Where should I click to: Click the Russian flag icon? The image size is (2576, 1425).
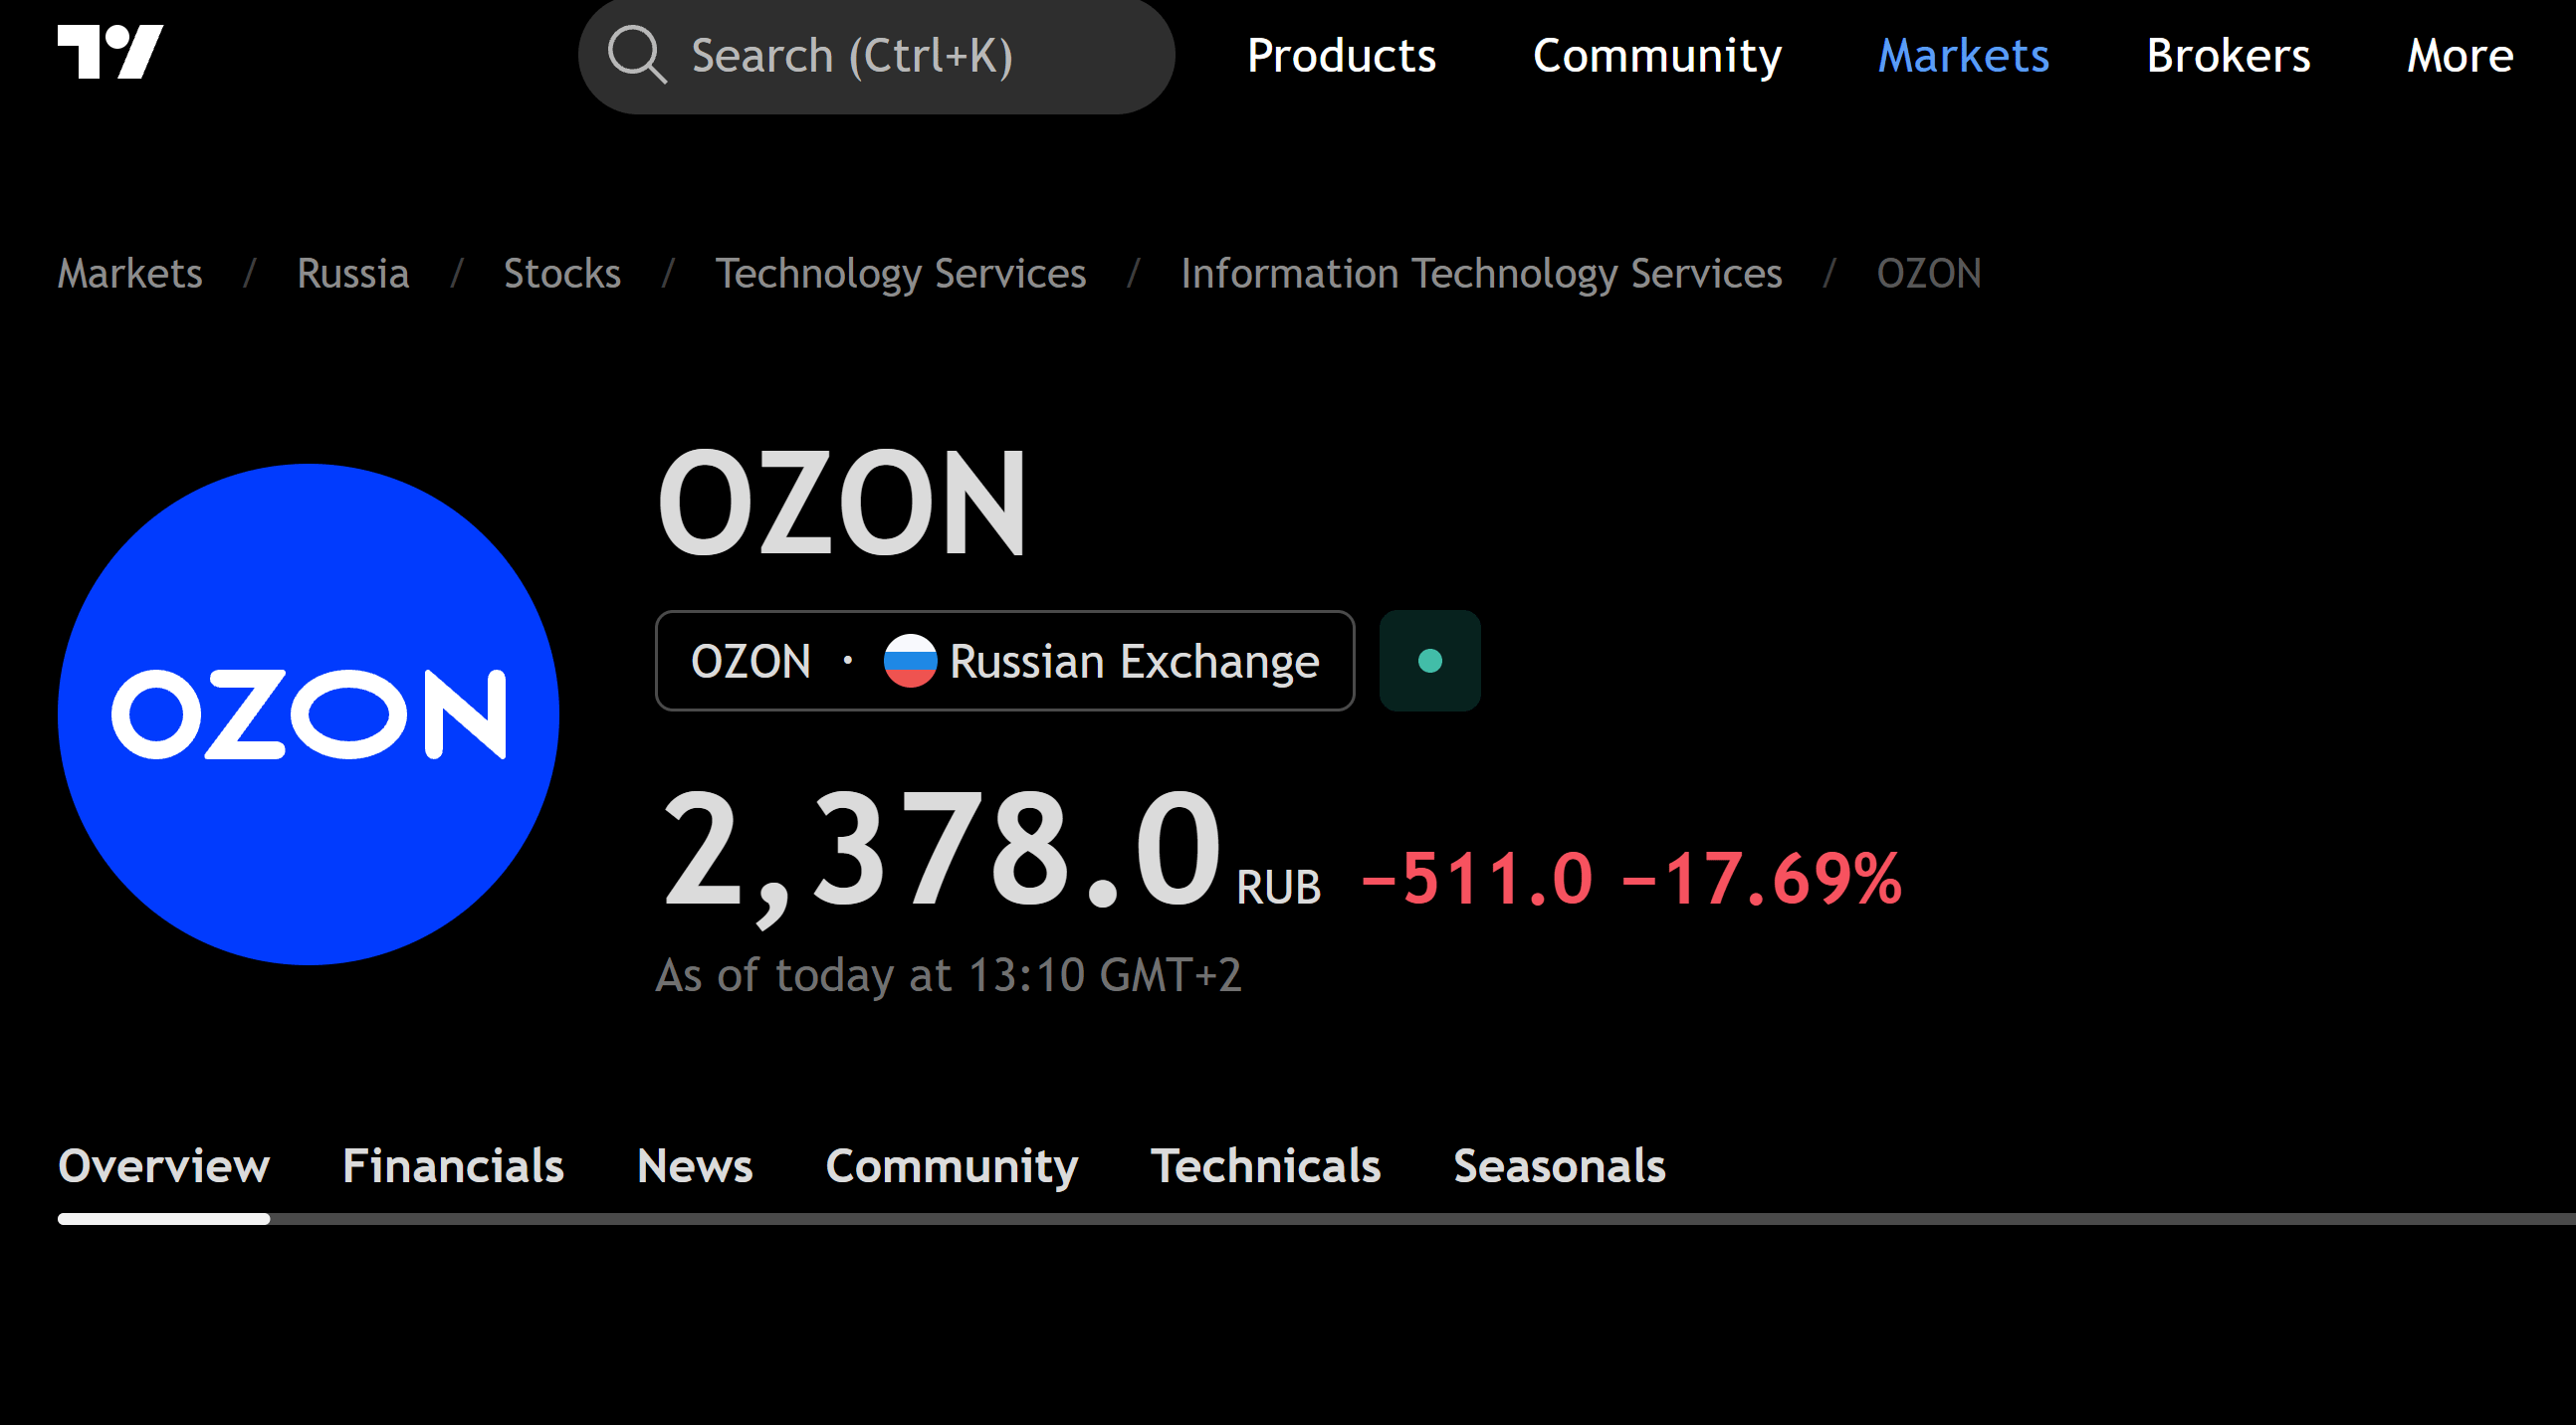(x=910, y=661)
